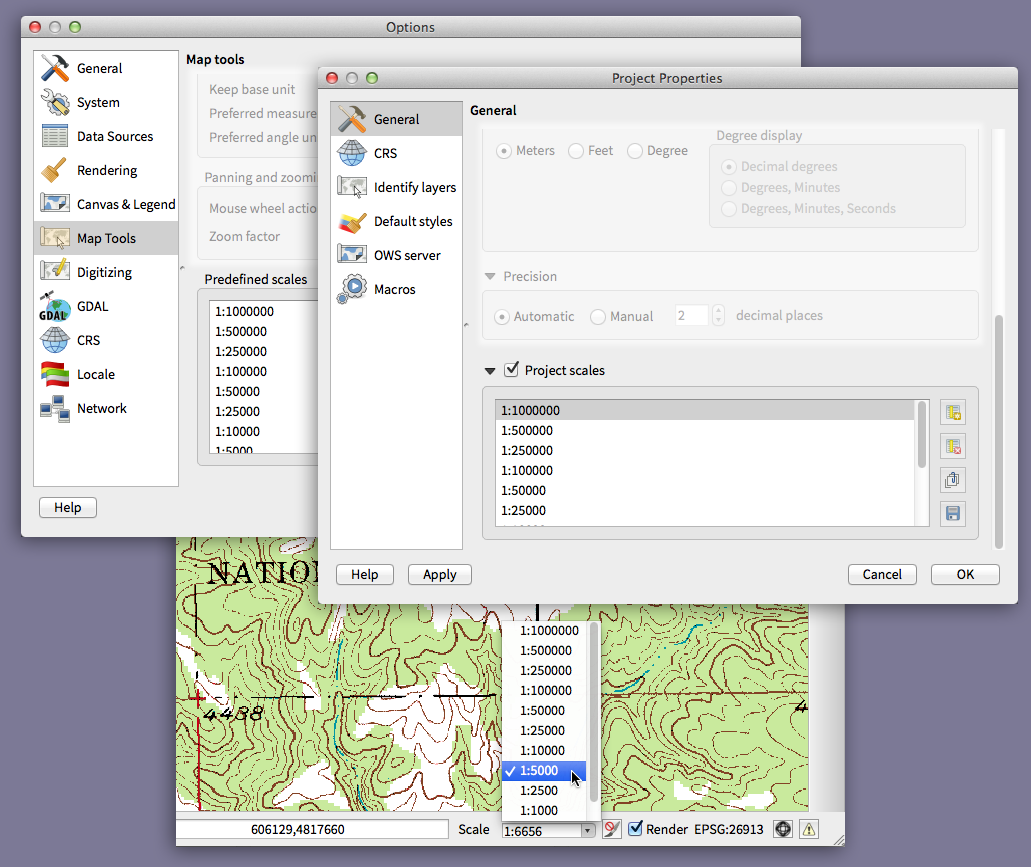1031x867 pixels.
Task: Select 1:250000 in Project scales list
Action: [x=526, y=450]
